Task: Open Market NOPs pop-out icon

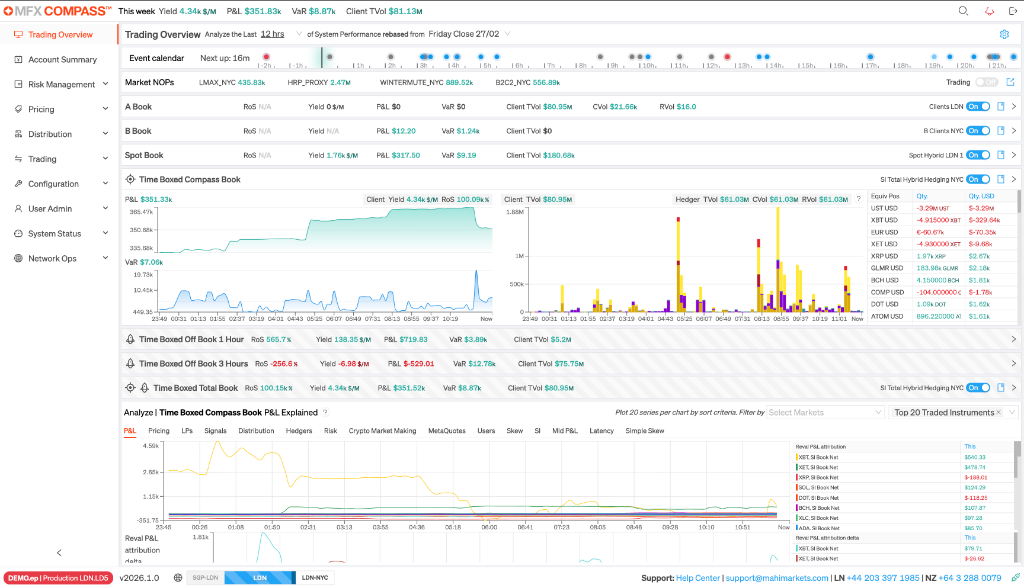Action: pyautogui.click(x=1010, y=82)
